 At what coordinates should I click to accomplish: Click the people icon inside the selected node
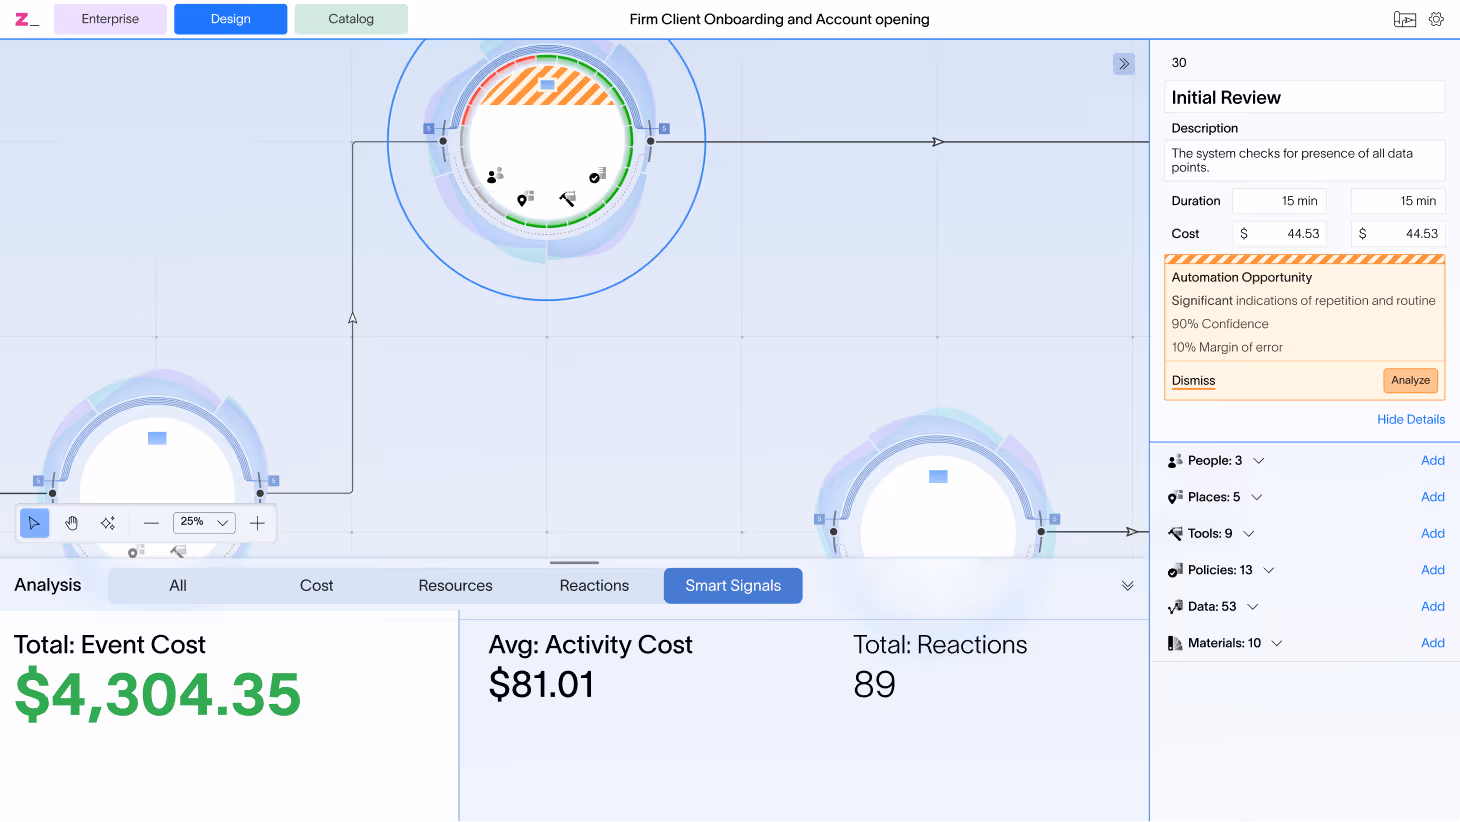(494, 176)
